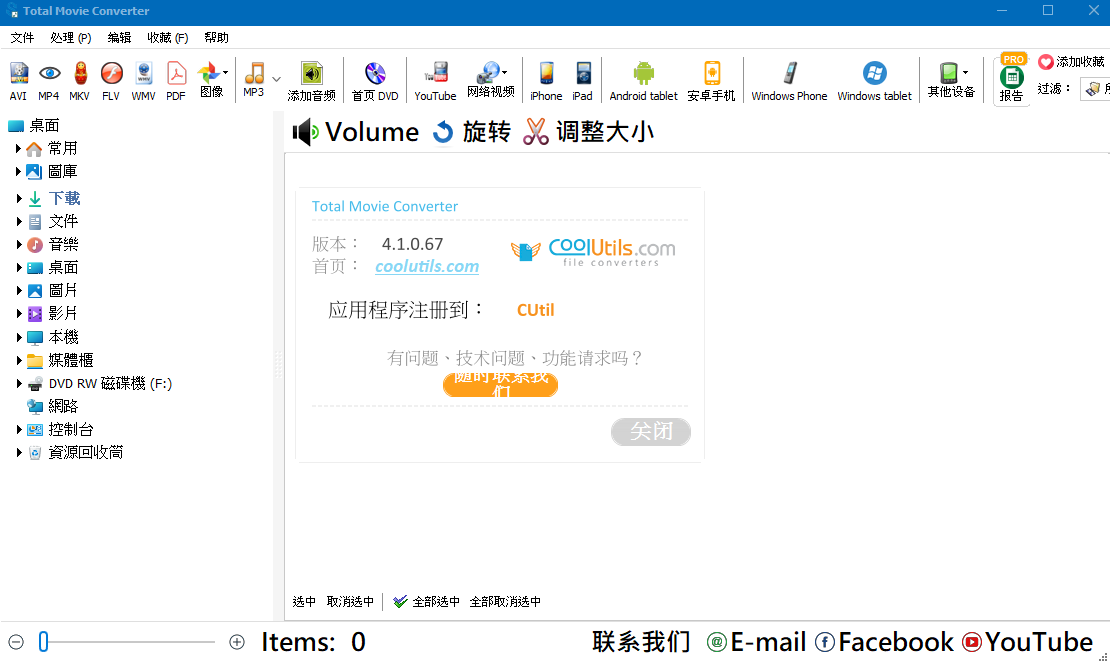
Task: Choose Android tablet preset
Action: (x=643, y=81)
